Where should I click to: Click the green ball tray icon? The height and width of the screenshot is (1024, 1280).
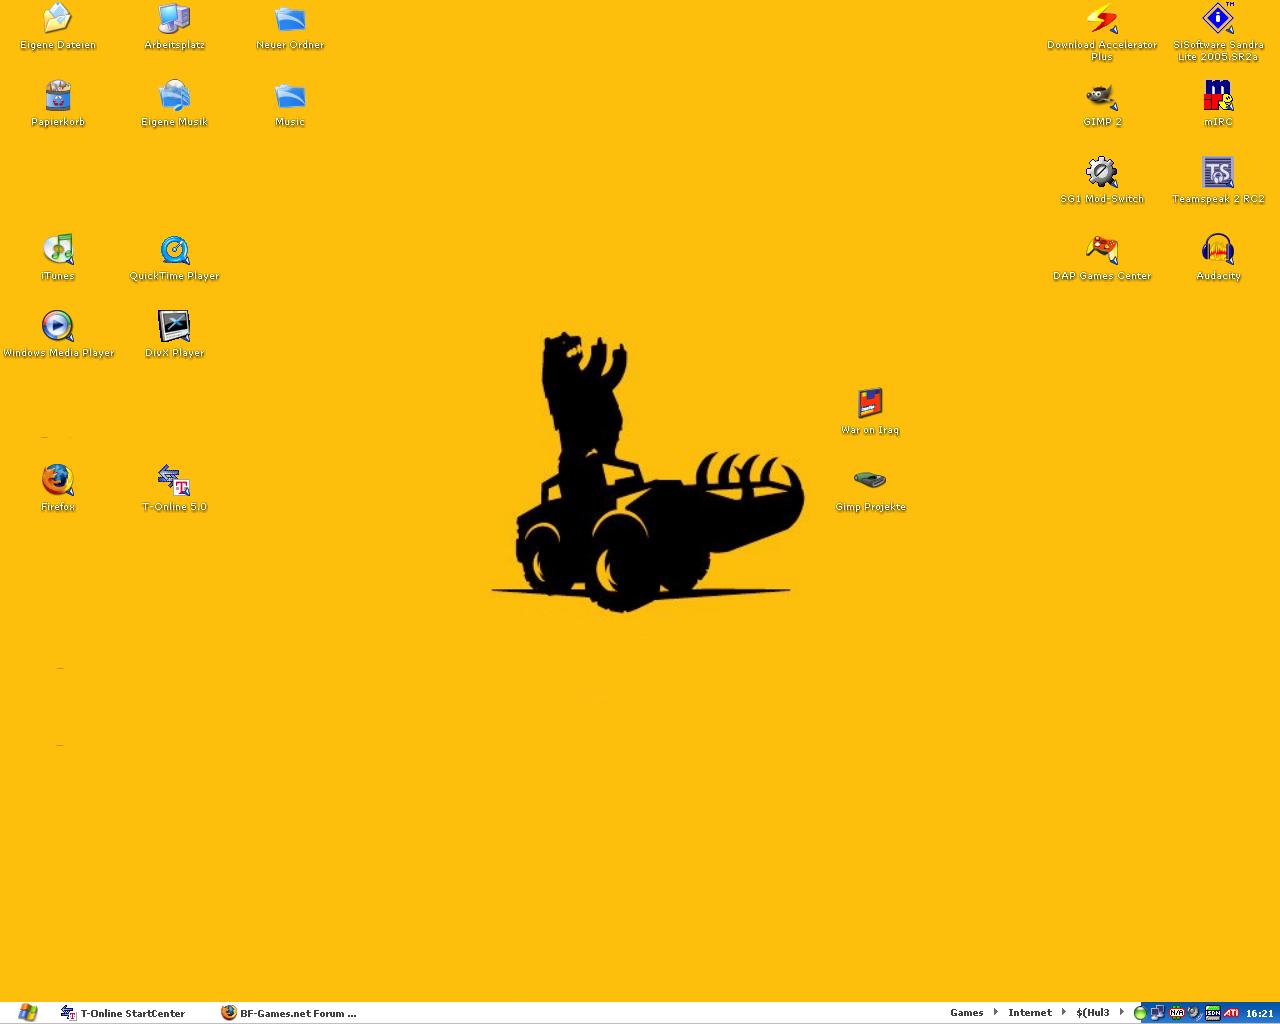pyautogui.click(x=1140, y=1013)
